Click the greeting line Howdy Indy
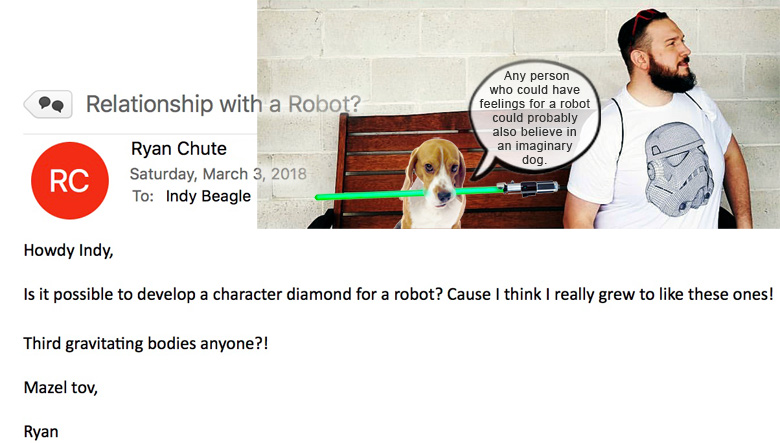The width and height of the screenshot is (780, 443). pos(69,250)
